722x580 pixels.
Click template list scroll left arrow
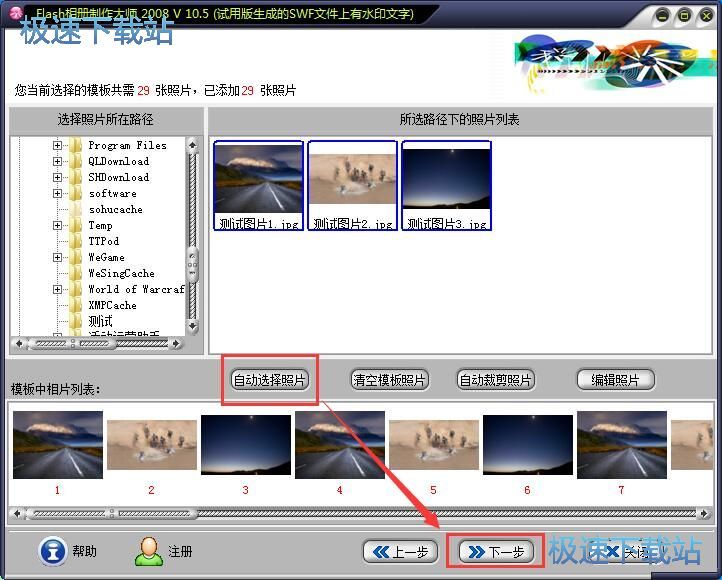(x=17, y=513)
